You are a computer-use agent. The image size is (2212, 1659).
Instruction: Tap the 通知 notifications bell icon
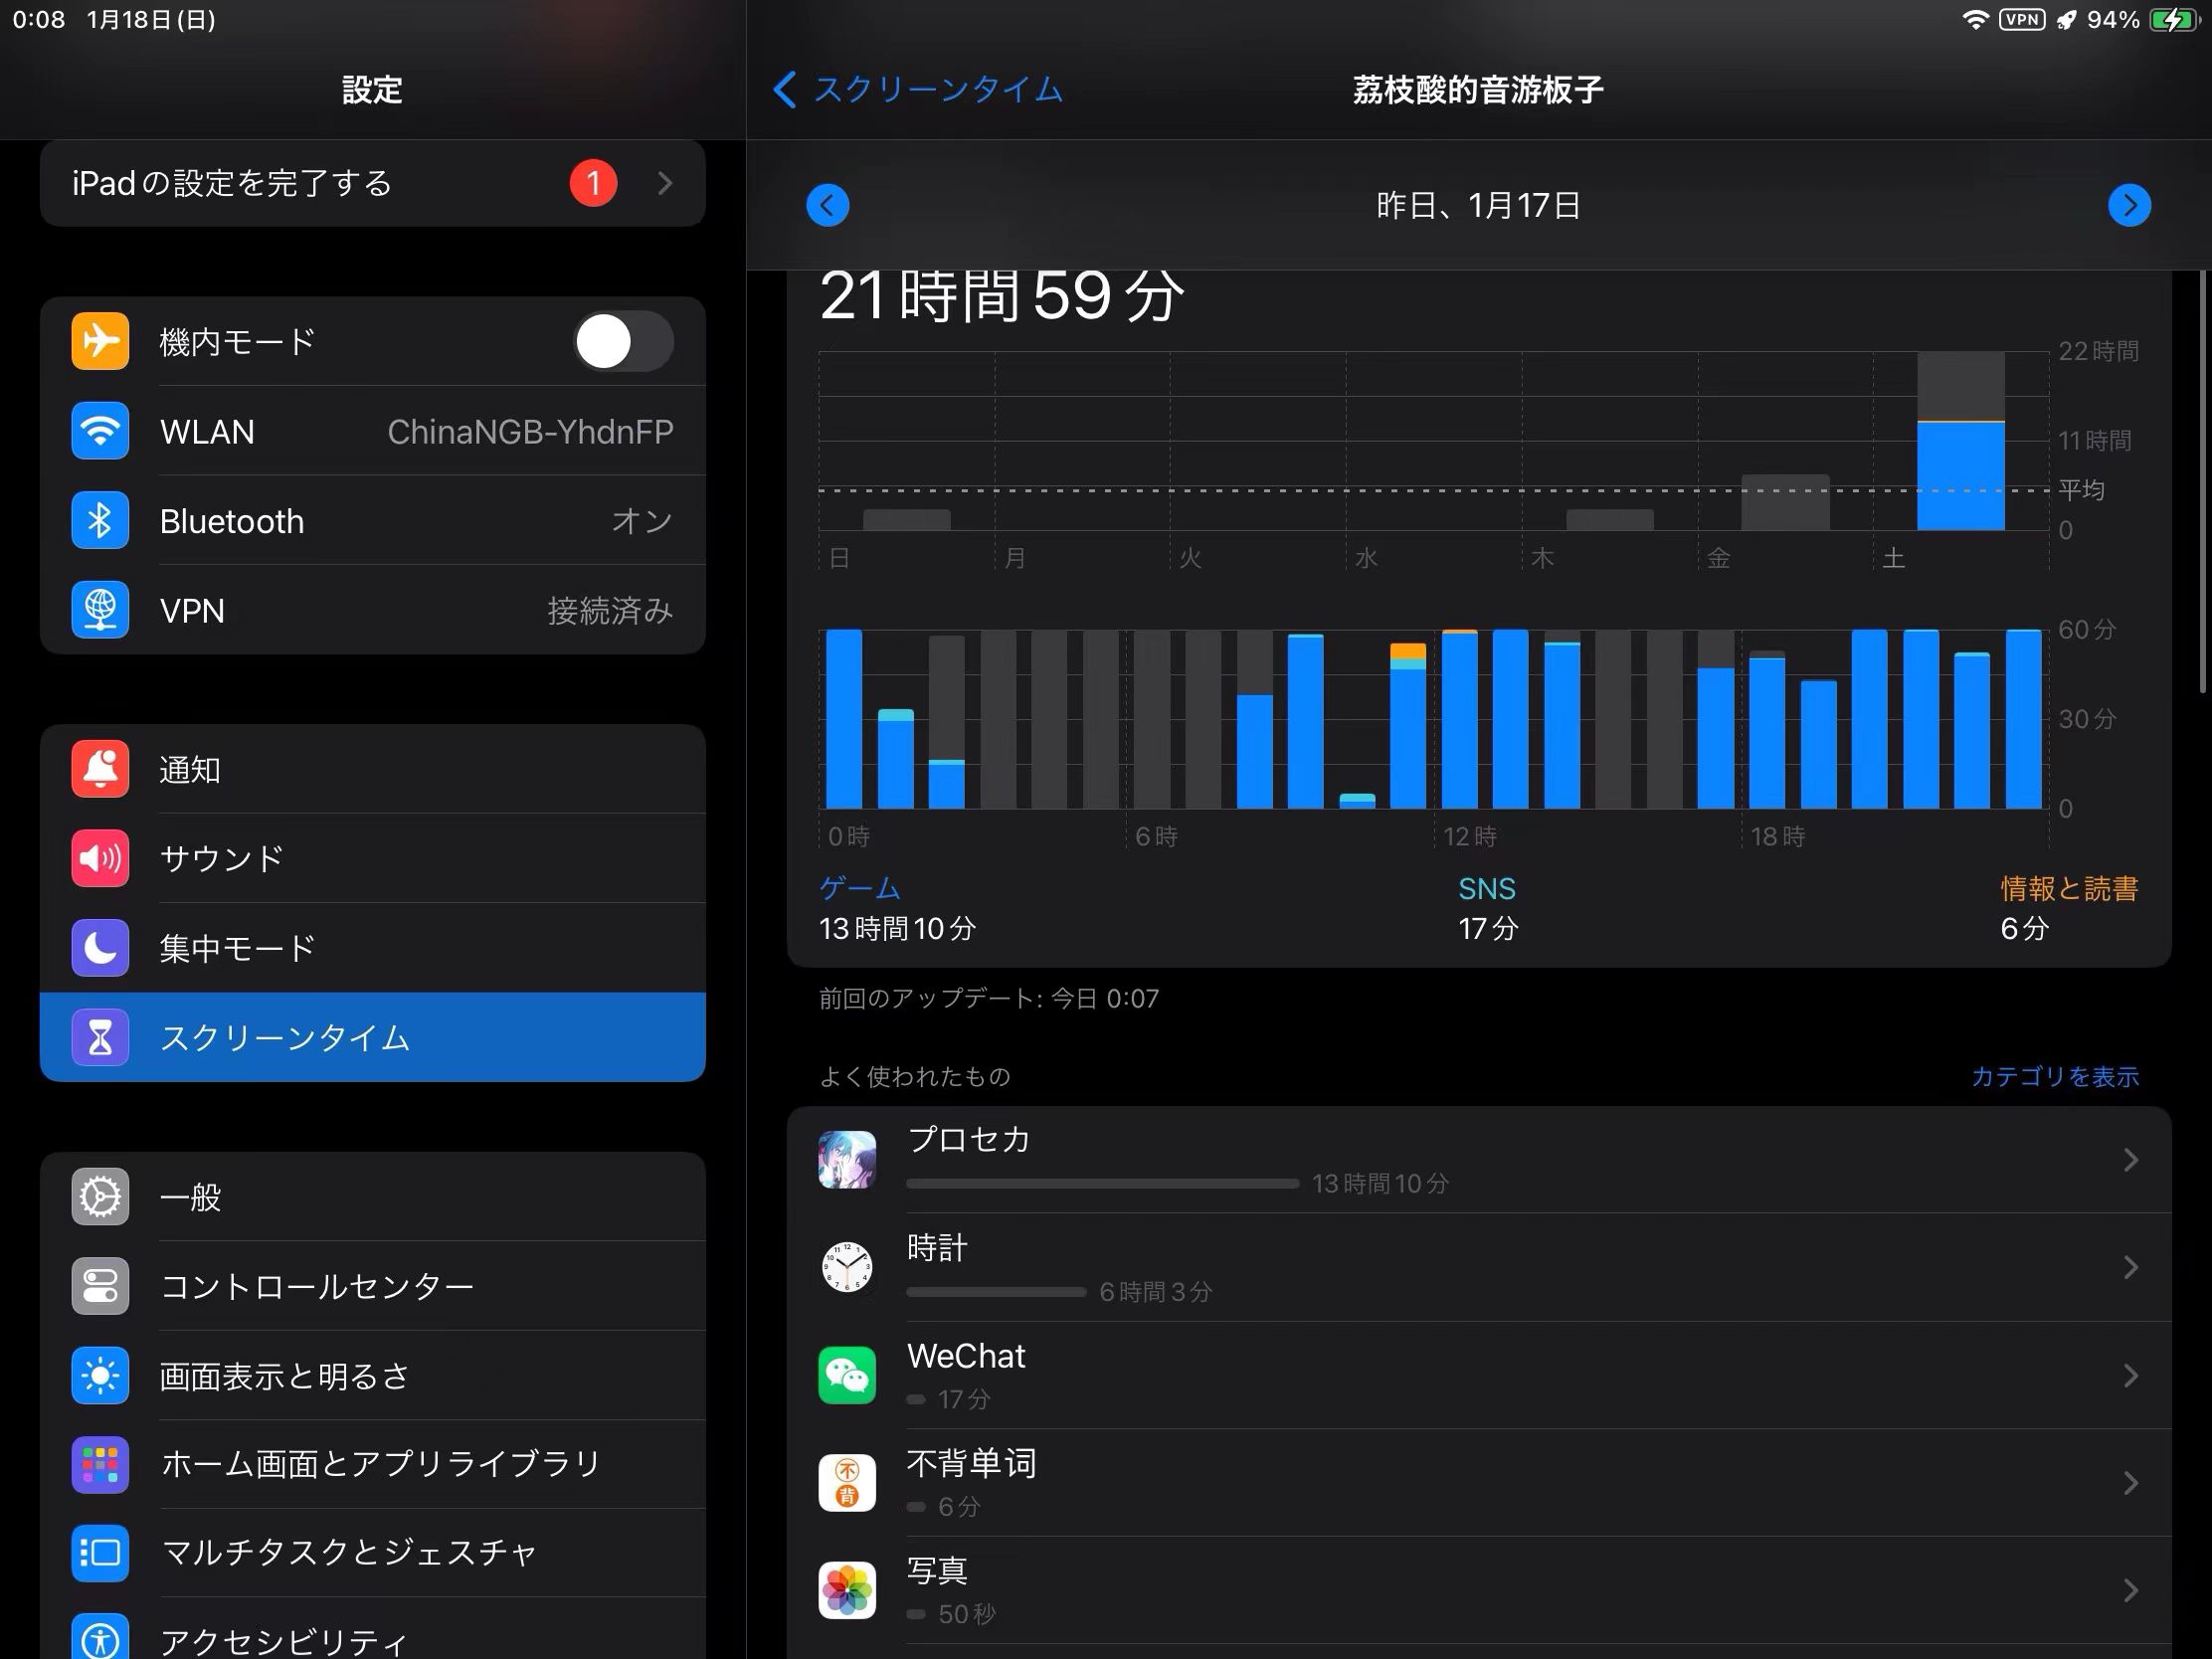(100, 769)
